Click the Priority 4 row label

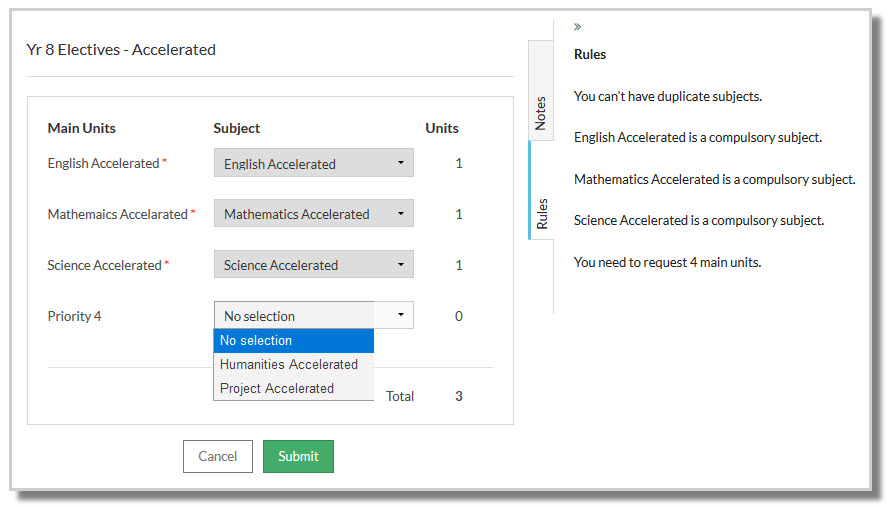click(75, 316)
